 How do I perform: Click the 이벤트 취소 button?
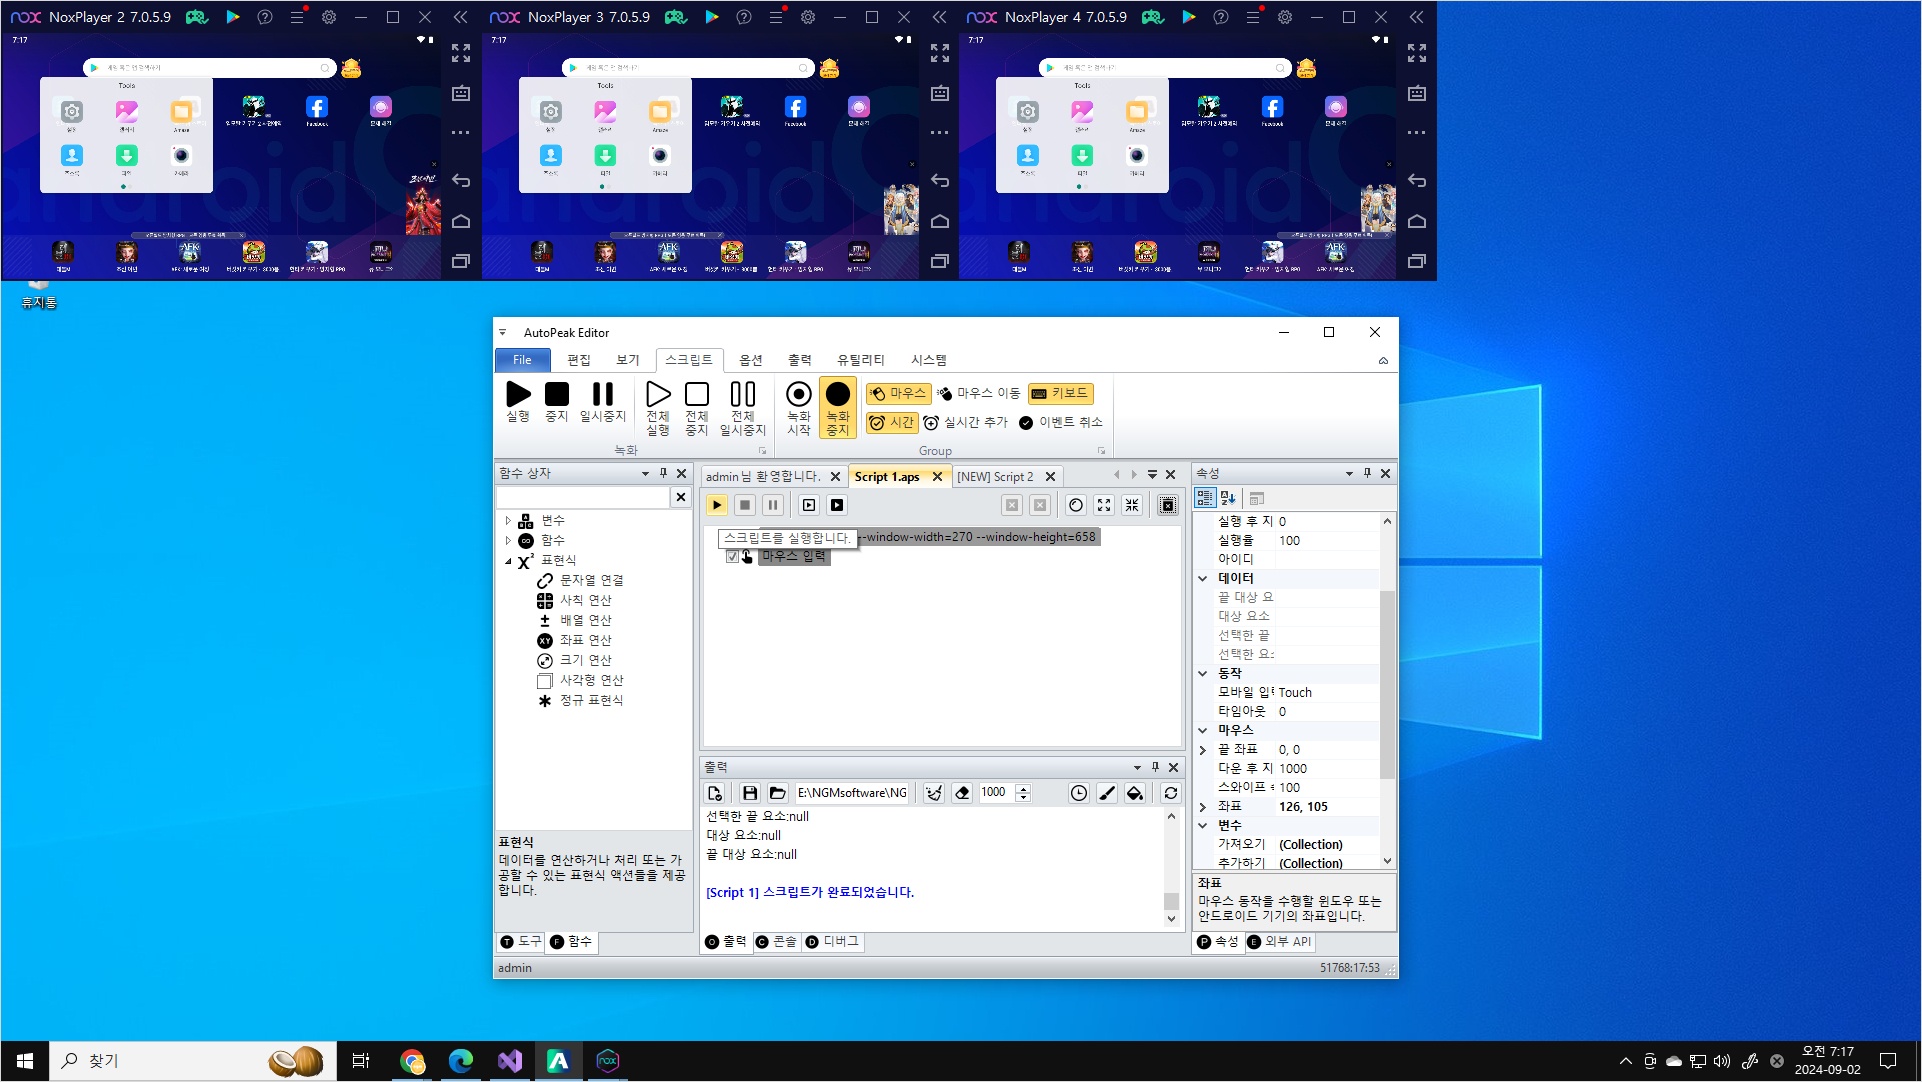[x=1061, y=422]
